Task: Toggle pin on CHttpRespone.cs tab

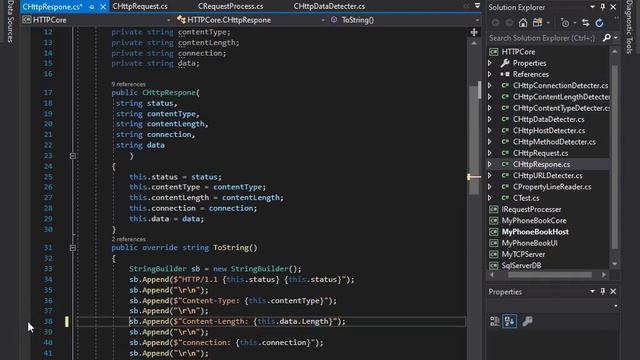Action: (x=92, y=7)
